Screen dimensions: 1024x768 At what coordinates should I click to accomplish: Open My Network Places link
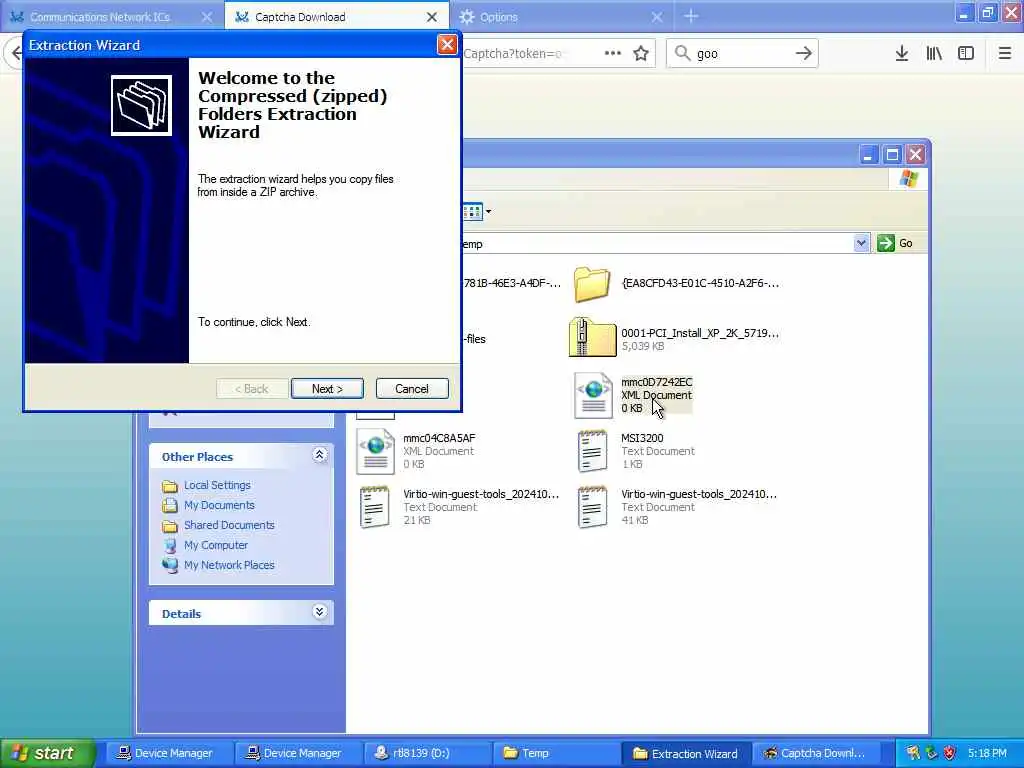pos(229,565)
